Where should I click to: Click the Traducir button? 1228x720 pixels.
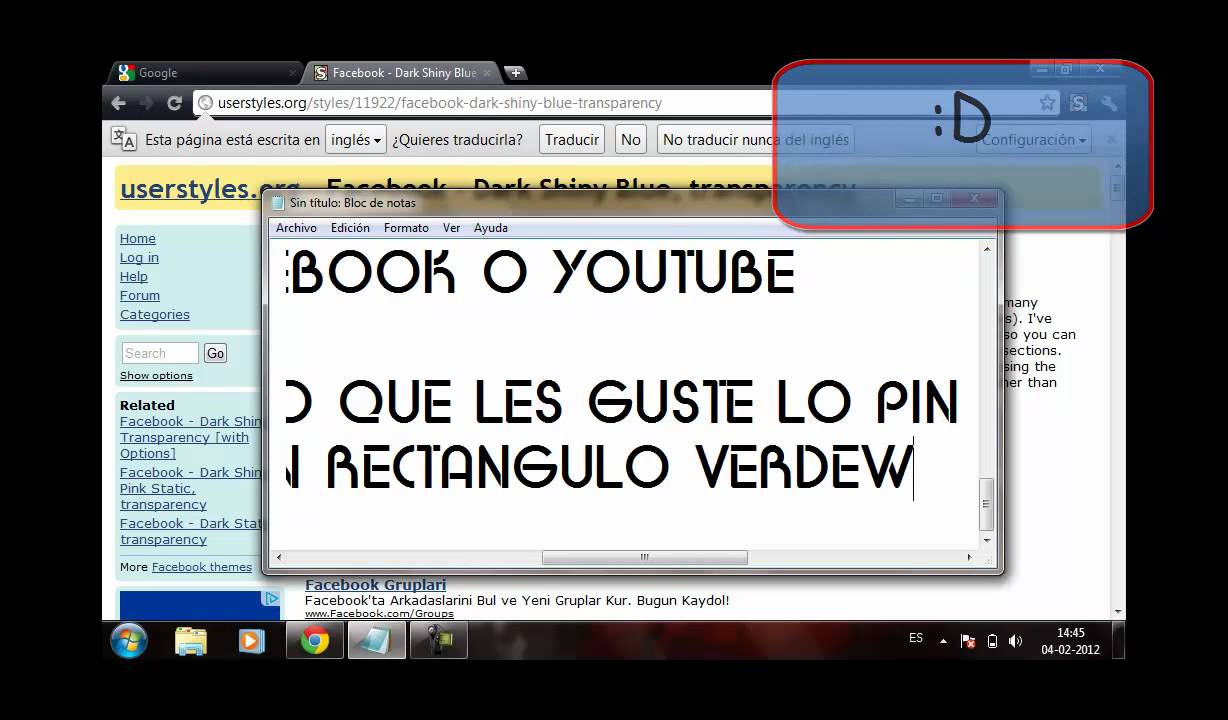(572, 140)
